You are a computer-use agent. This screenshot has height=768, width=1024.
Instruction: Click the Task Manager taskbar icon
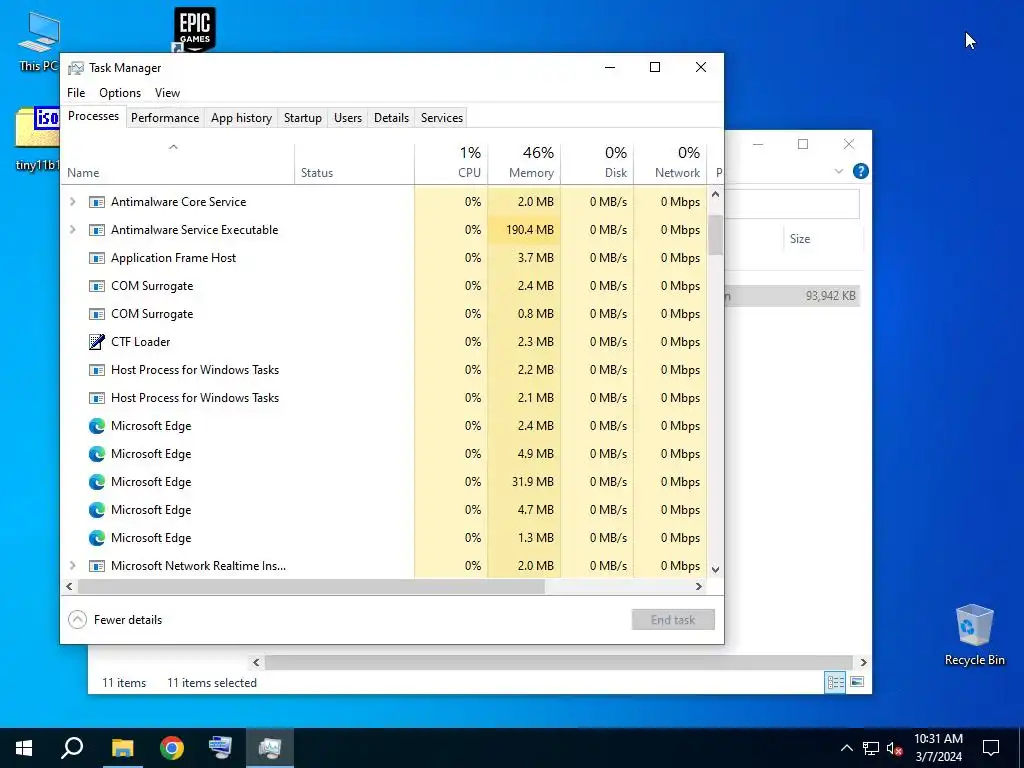click(270, 748)
